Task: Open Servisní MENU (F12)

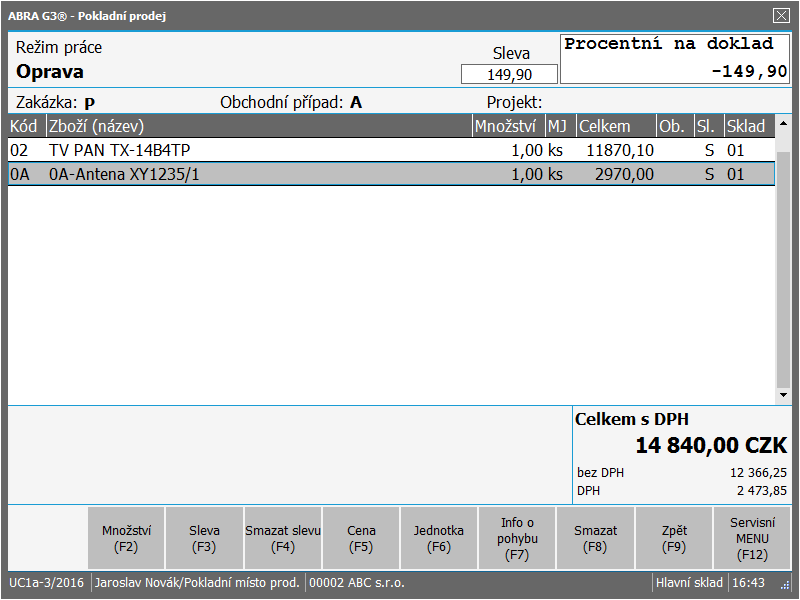Action: 752,538
